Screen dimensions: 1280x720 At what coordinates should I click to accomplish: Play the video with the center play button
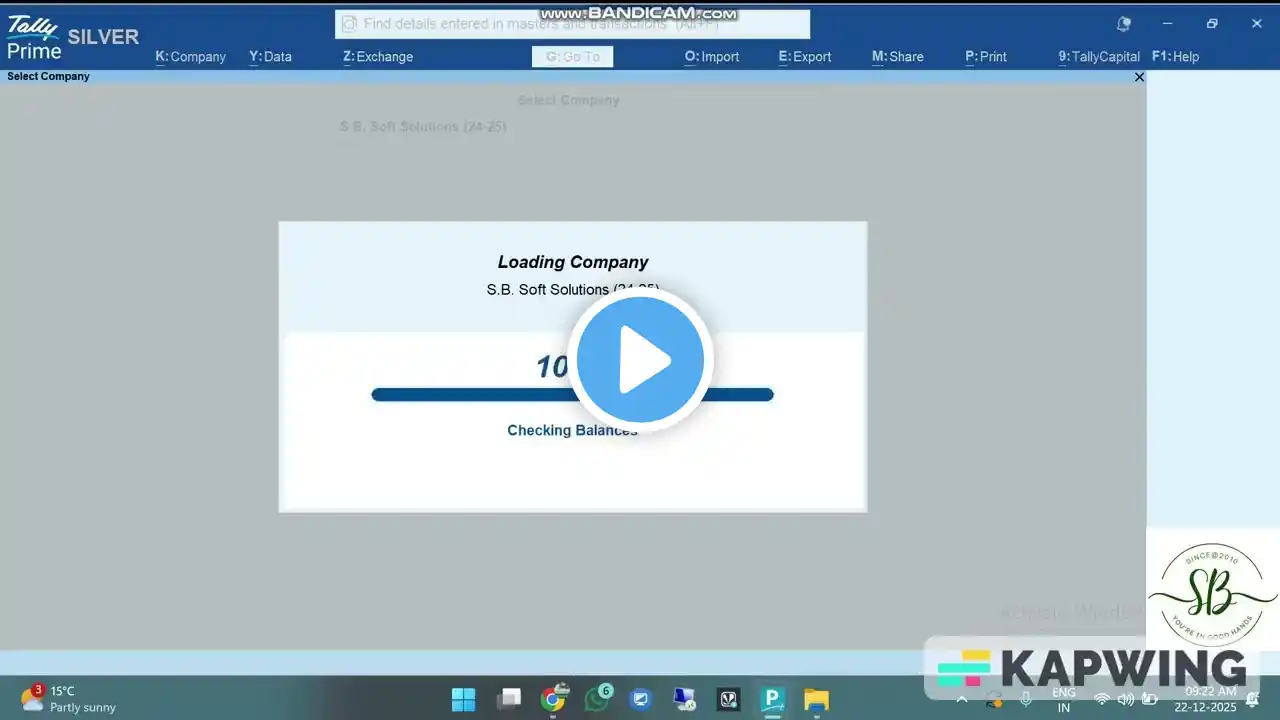pyautogui.click(x=641, y=359)
